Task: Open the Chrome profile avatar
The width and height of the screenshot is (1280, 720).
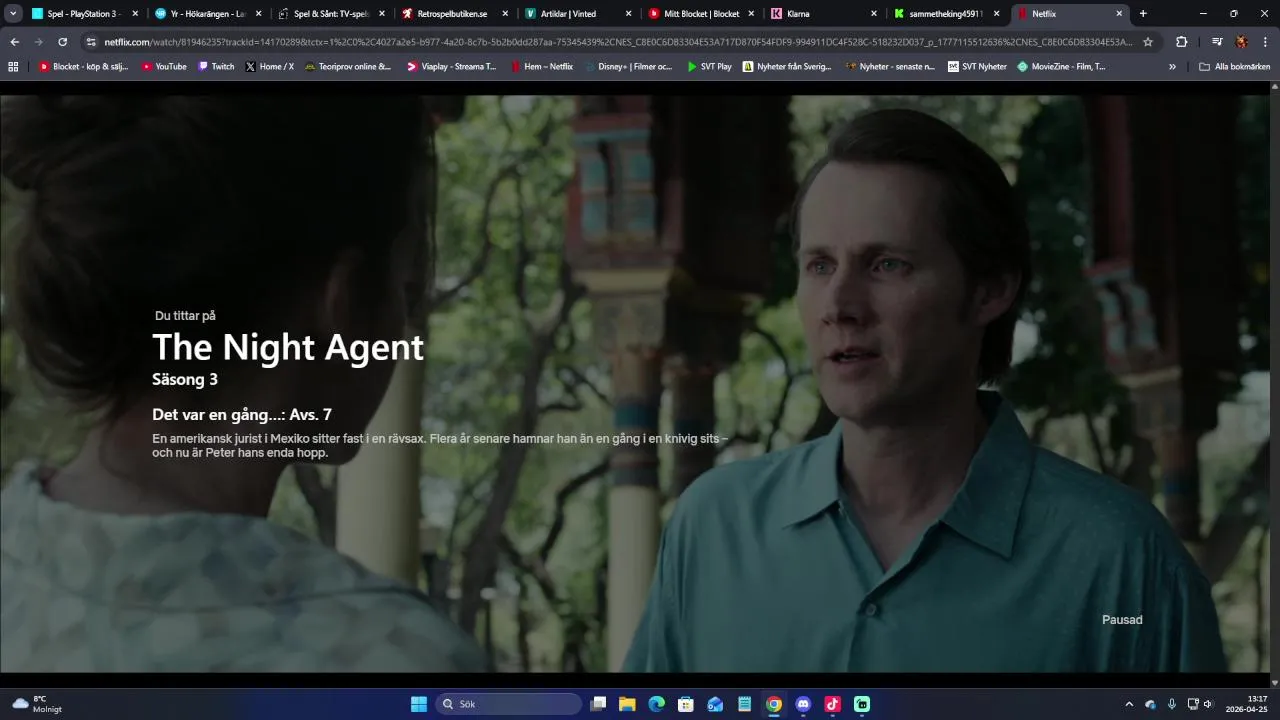Action: coord(1241,42)
